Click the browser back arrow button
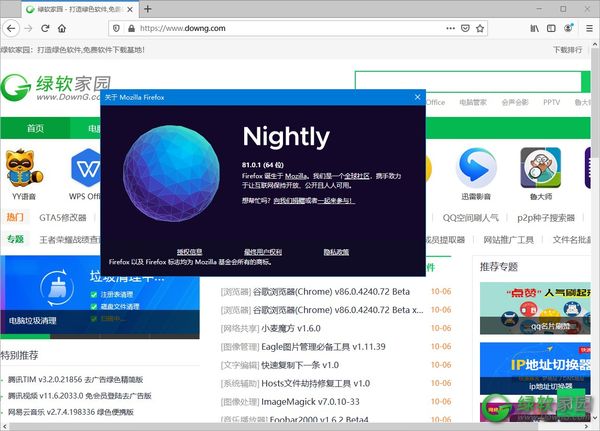The width and height of the screenshot is (600, 431). coord(11,29)
